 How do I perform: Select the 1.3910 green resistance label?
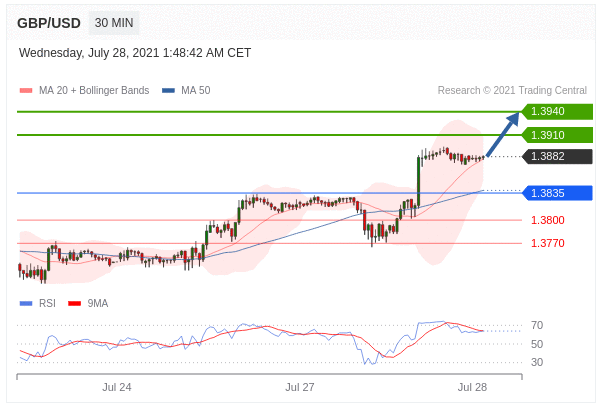(x=557, y=135)
